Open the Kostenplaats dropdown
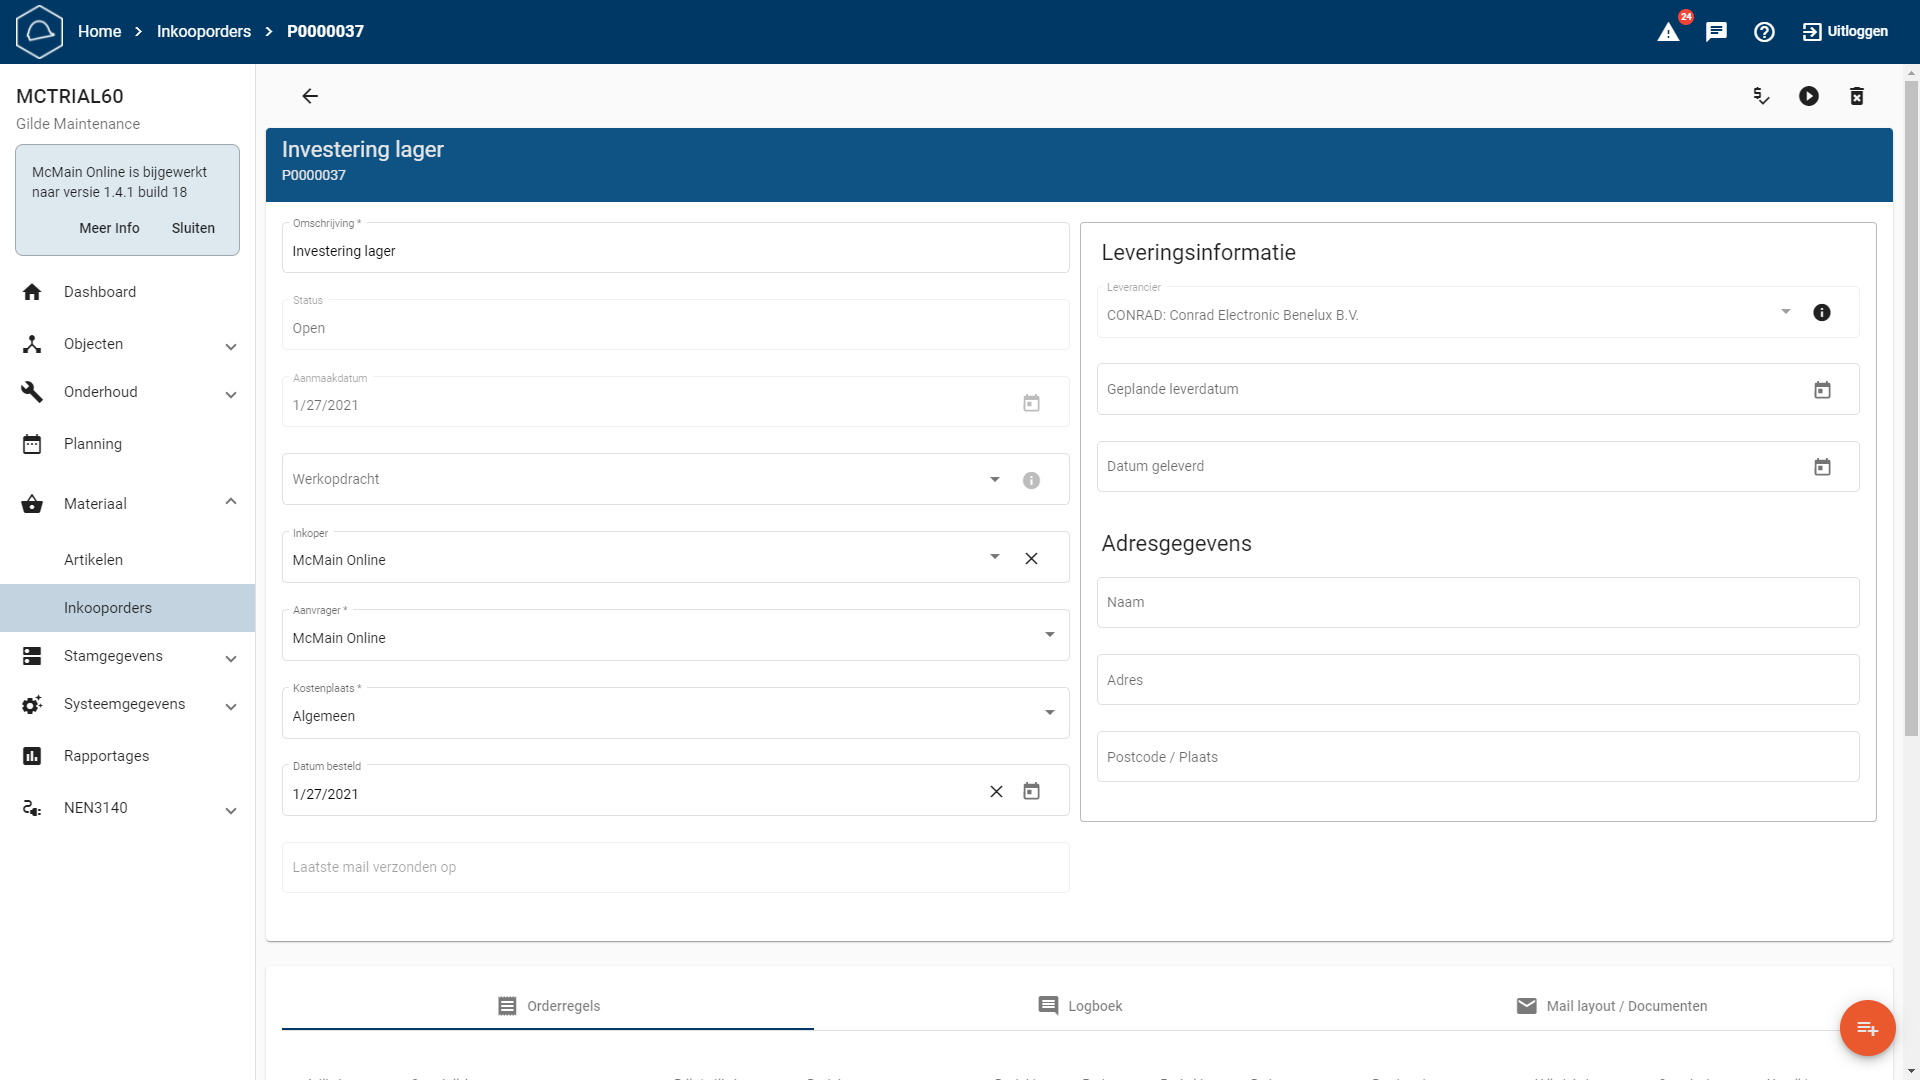 tap(1050, 713)
